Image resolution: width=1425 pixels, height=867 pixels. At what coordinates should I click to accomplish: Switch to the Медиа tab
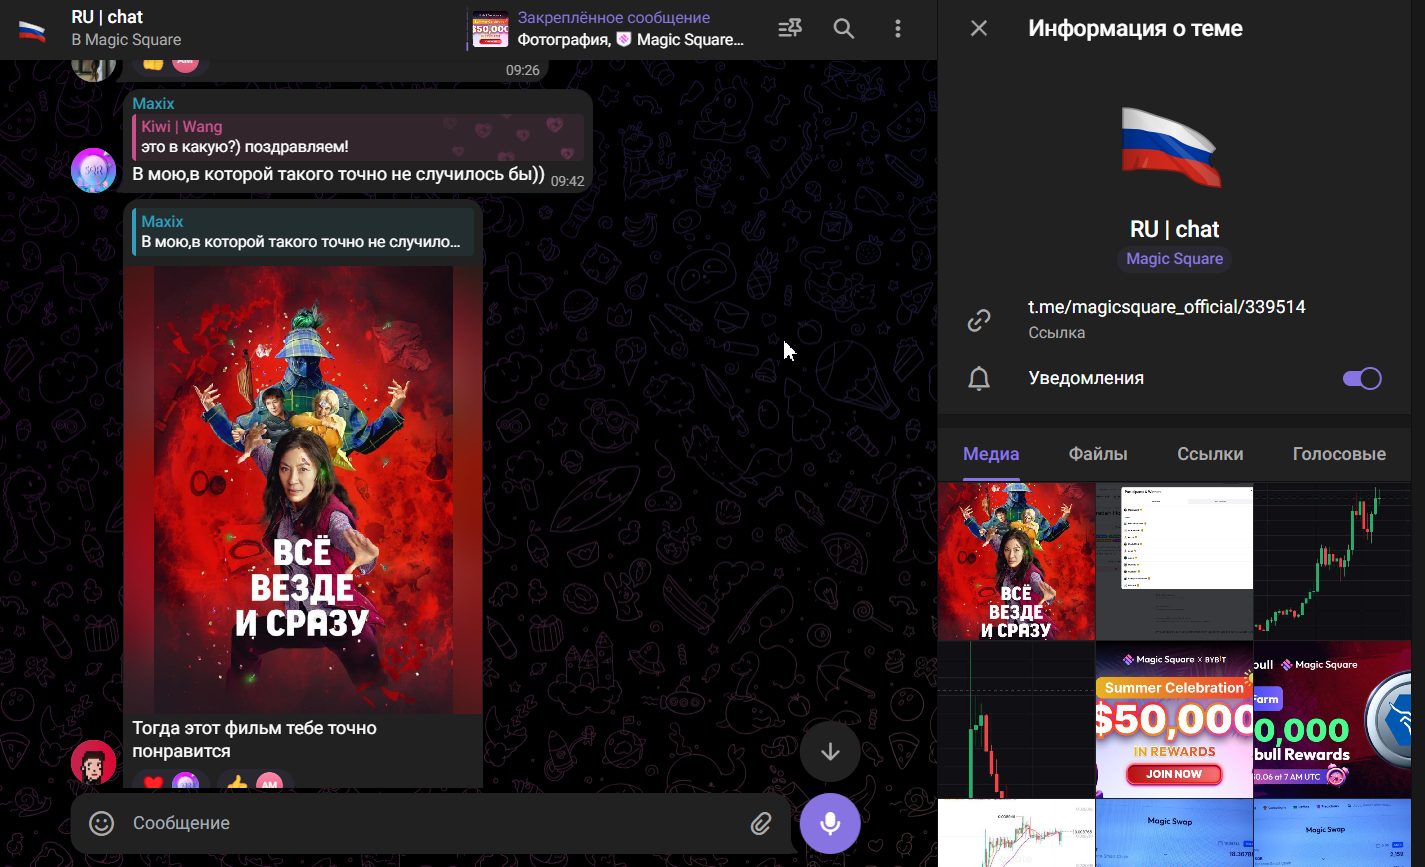(x=991, y=454)
